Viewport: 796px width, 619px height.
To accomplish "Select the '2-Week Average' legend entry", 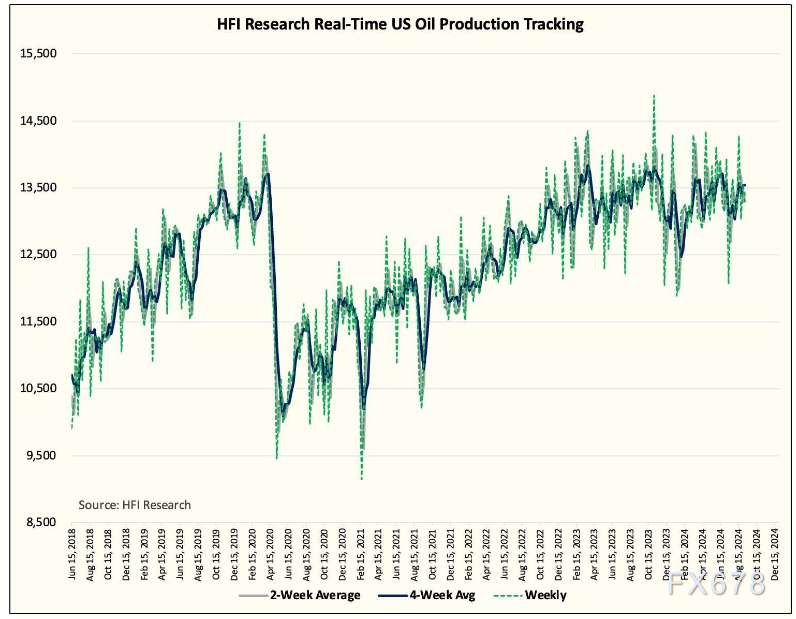I will coord(300,595).
